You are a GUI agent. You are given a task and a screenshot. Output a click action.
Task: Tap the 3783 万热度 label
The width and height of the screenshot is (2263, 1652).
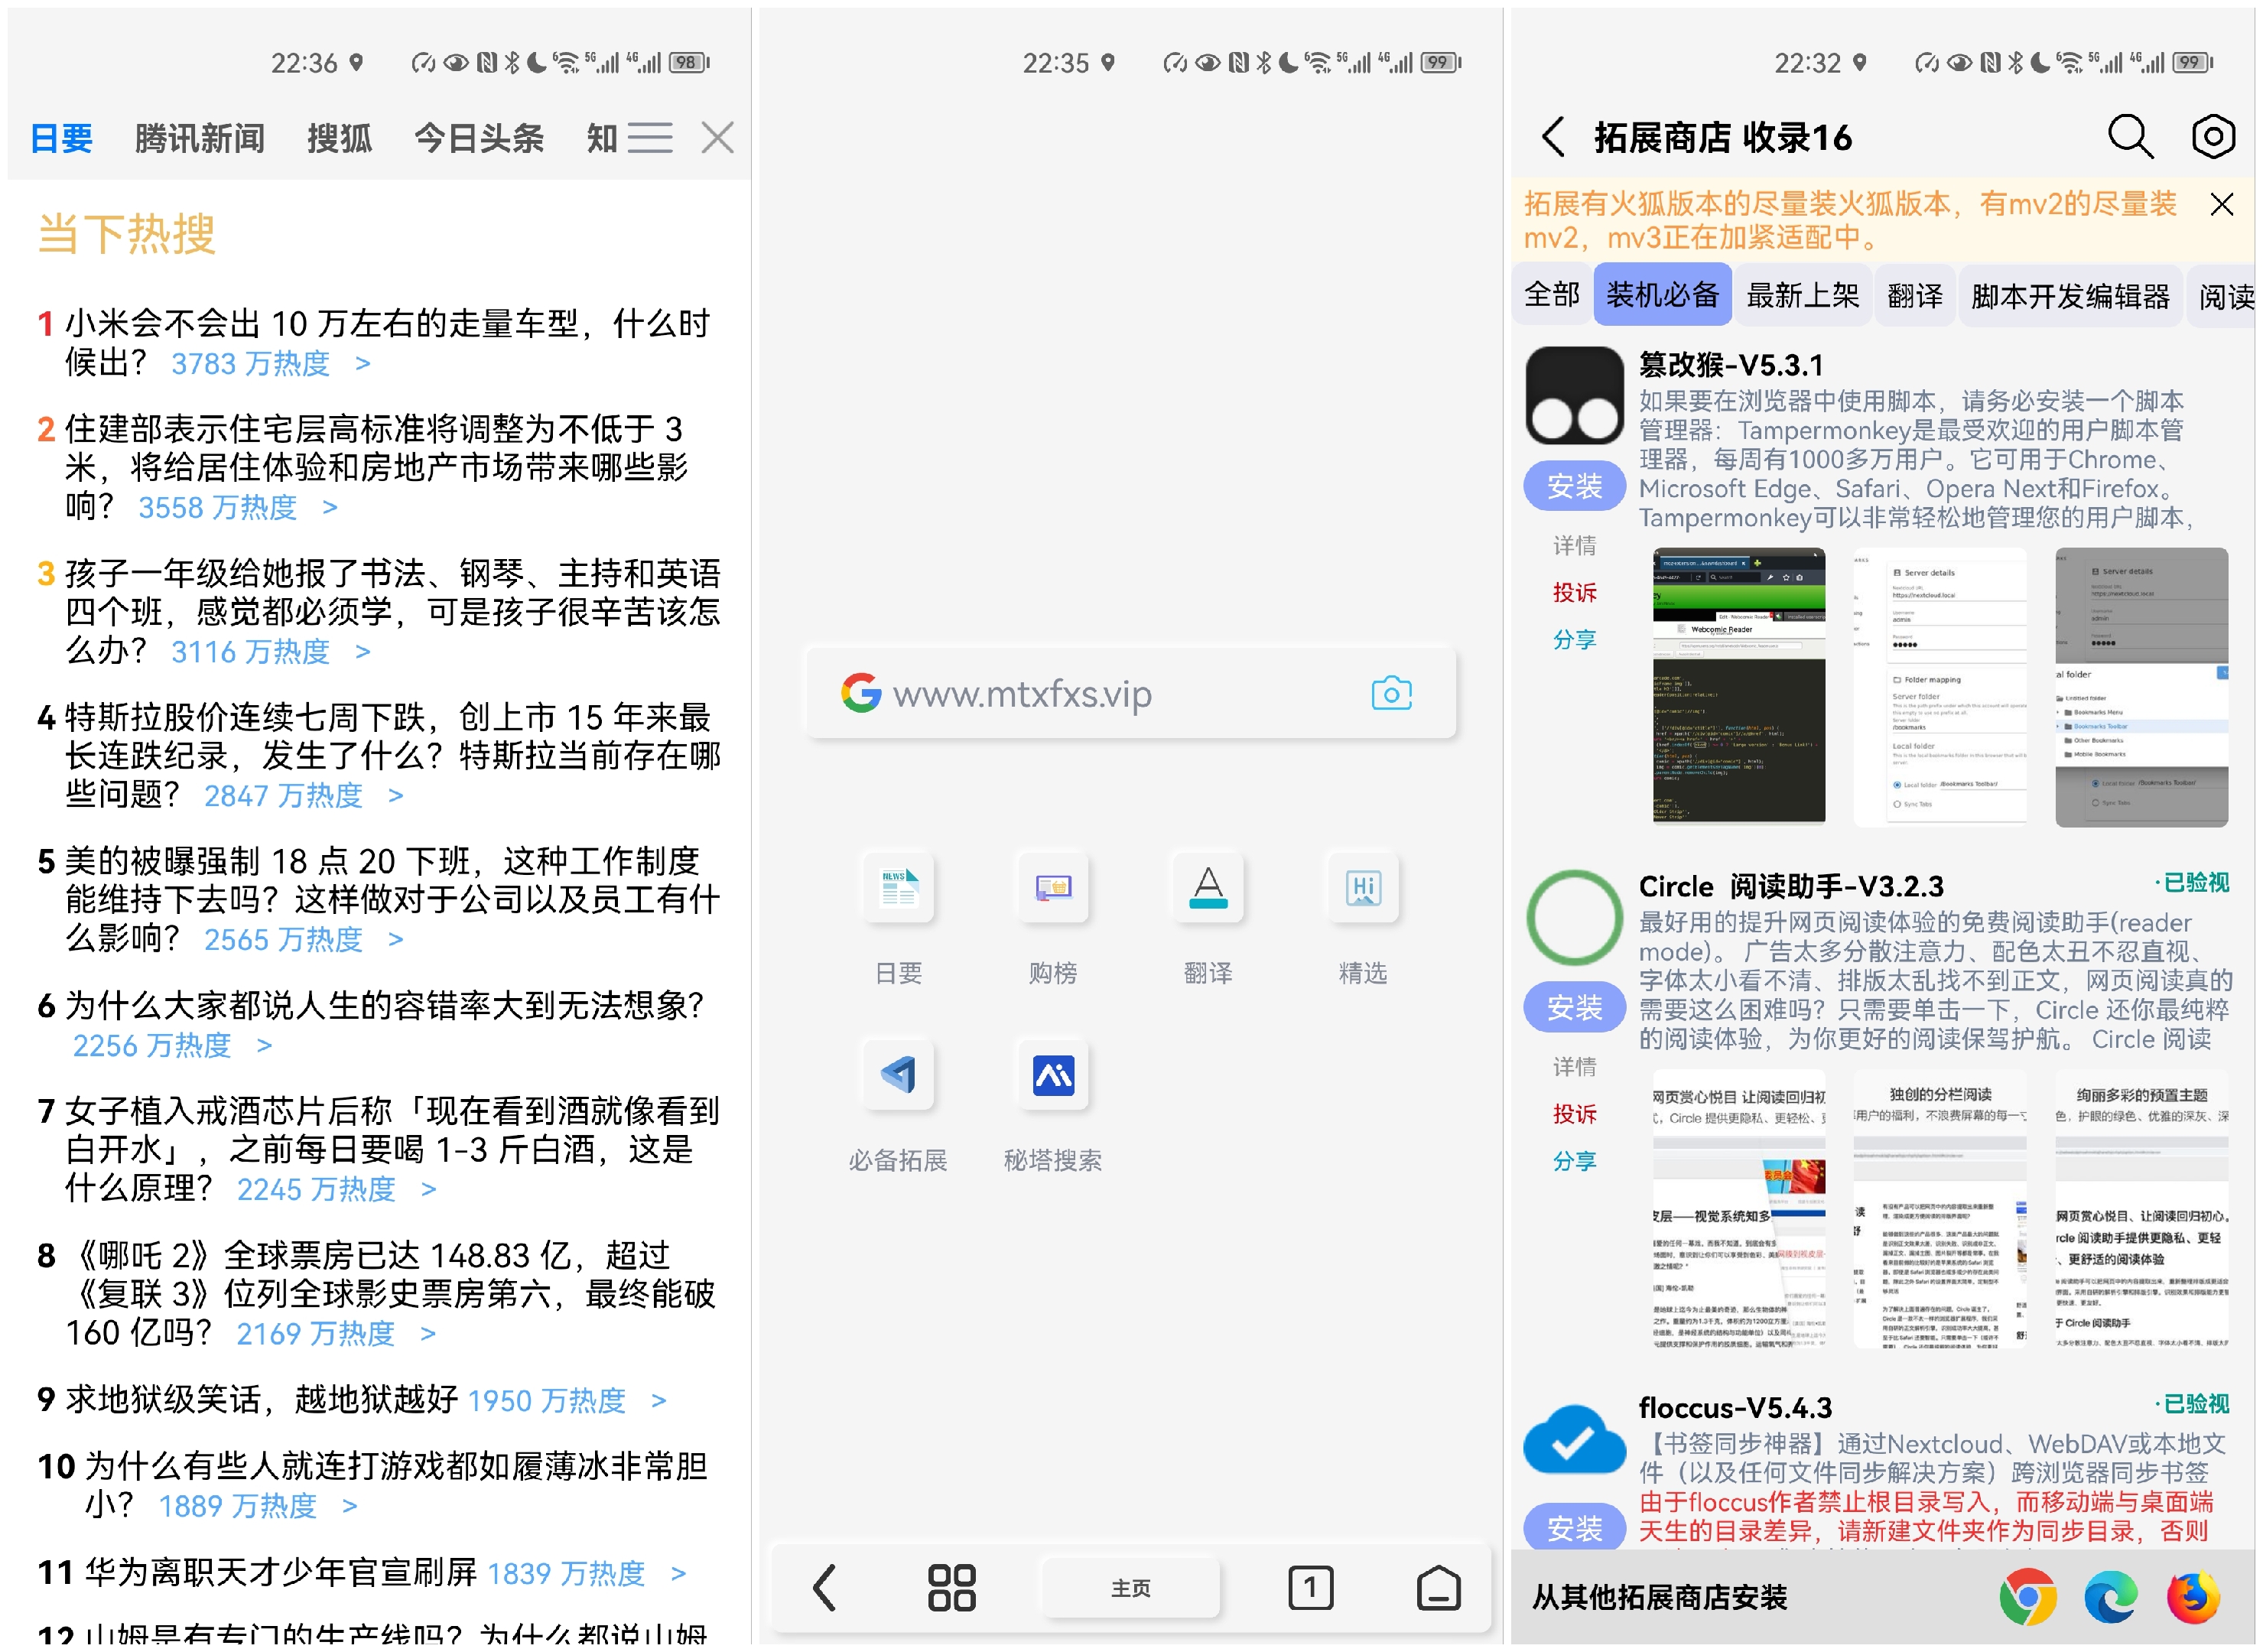tap(250, 363)
